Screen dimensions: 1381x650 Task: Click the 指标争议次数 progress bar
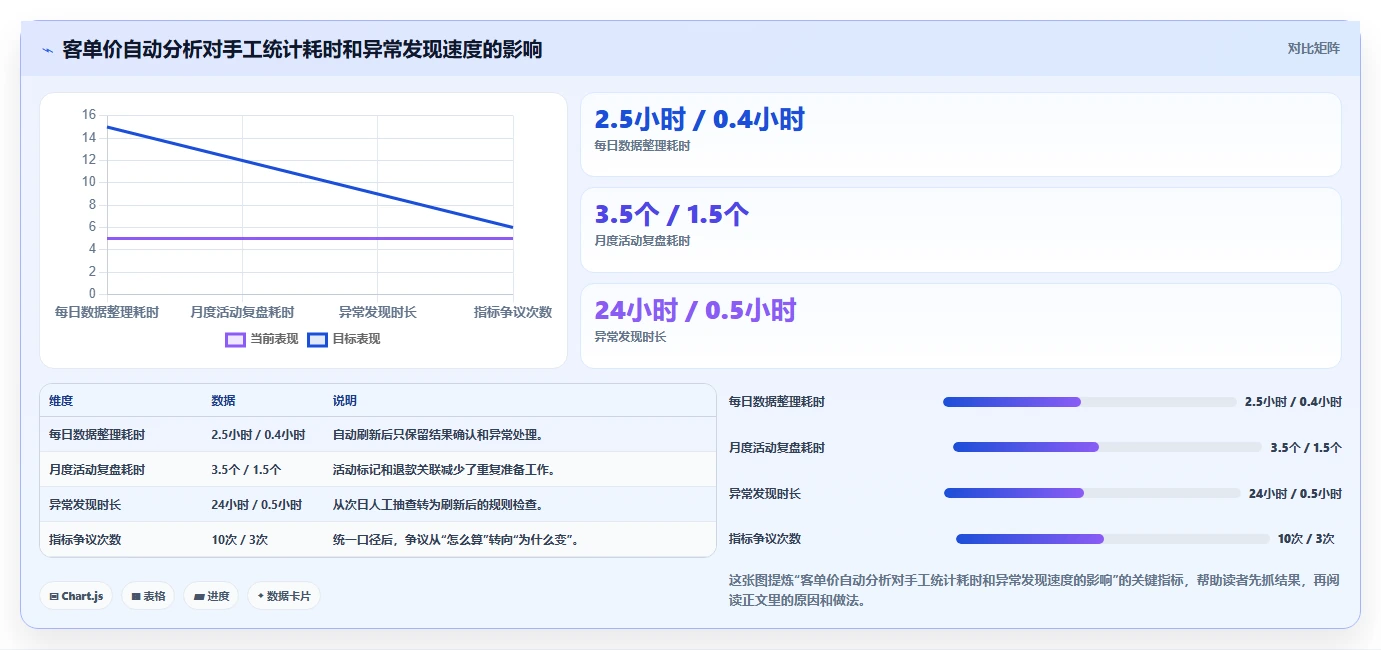click(1112, 539)
